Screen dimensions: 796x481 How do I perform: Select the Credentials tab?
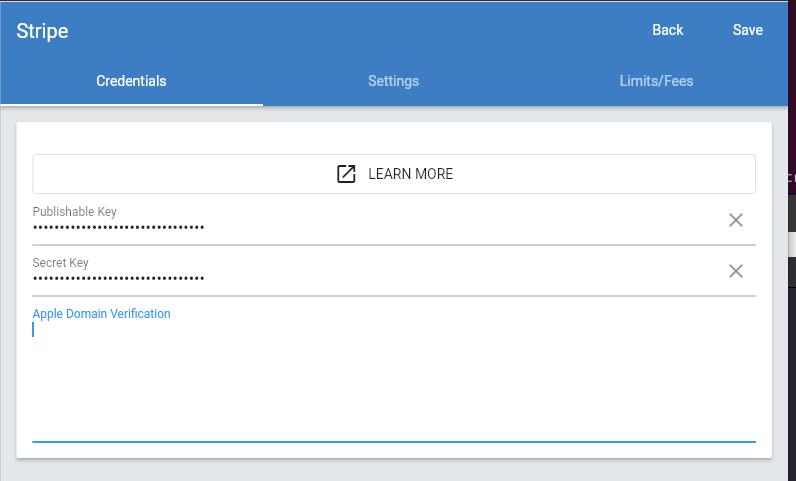pos(131,81)
